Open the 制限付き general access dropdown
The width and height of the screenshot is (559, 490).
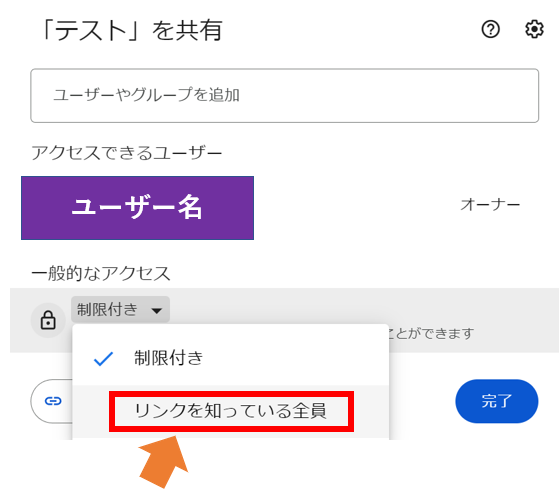[x=120, y=310]
